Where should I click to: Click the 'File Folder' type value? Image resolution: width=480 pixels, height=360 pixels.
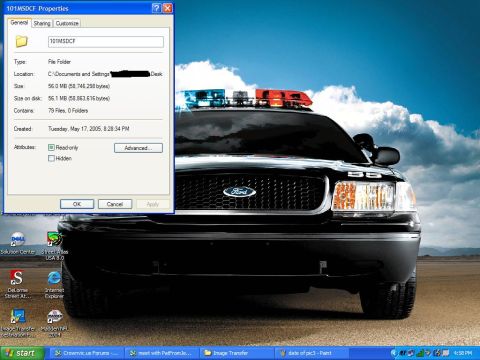(x=59, y=62)
